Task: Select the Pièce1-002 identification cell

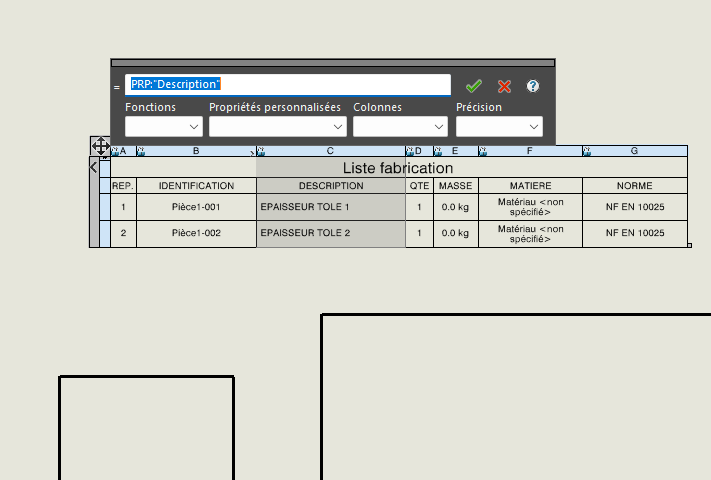Action: [196, 233]
